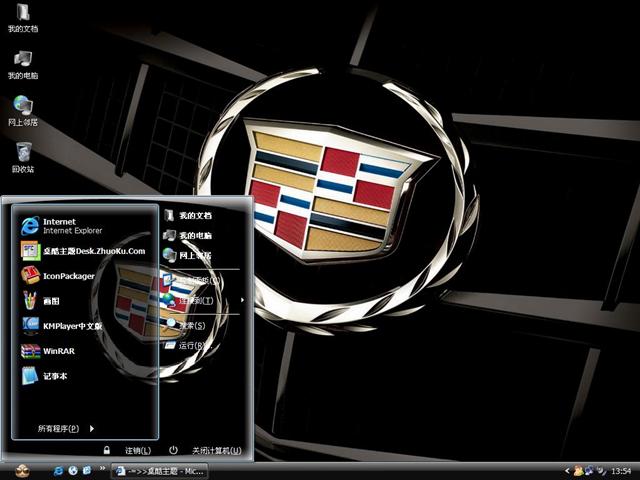Viewport: 640px width, 480px height.
Task: Launch Internet Explorer from the quick launch bar
Action: pyautogui.click(x=58, y=471)
